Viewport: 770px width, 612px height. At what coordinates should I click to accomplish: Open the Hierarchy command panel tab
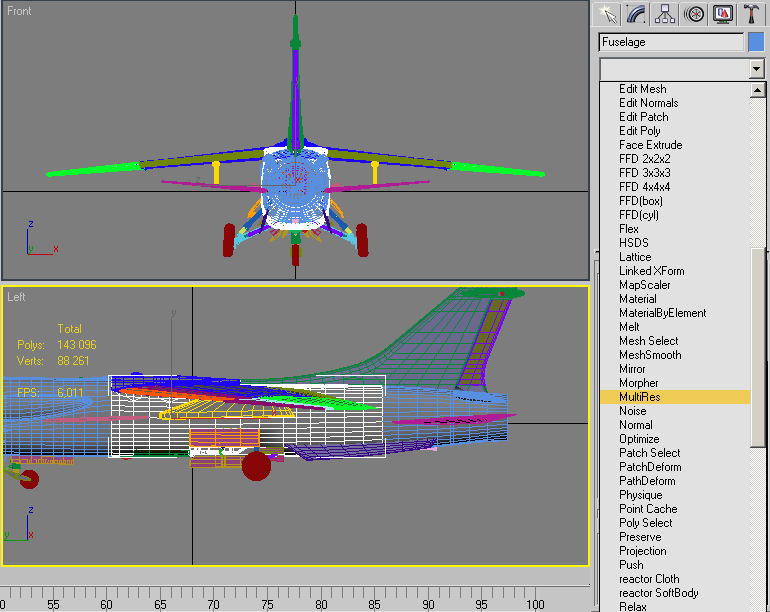tap(665, 14)
